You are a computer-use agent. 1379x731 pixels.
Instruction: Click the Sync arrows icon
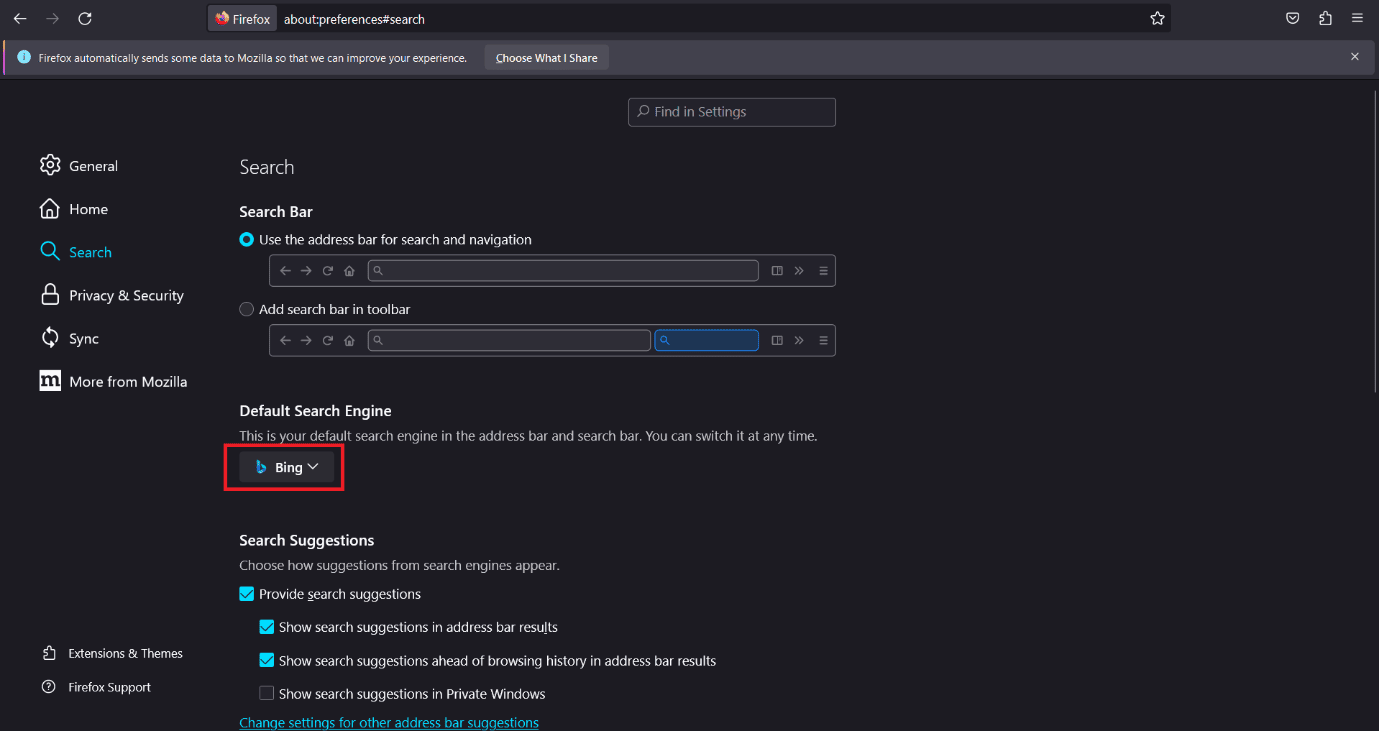pos(50,337)
